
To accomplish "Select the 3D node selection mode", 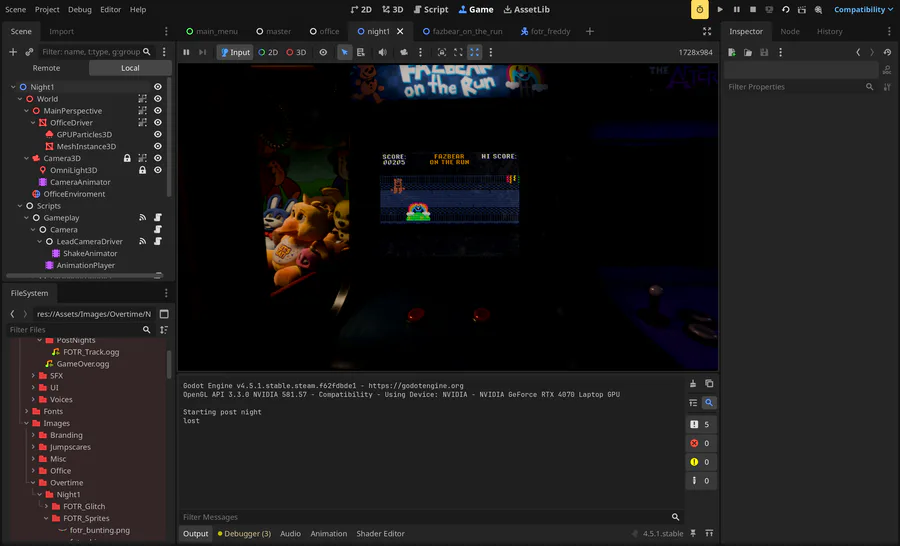I will click(296, 52).
